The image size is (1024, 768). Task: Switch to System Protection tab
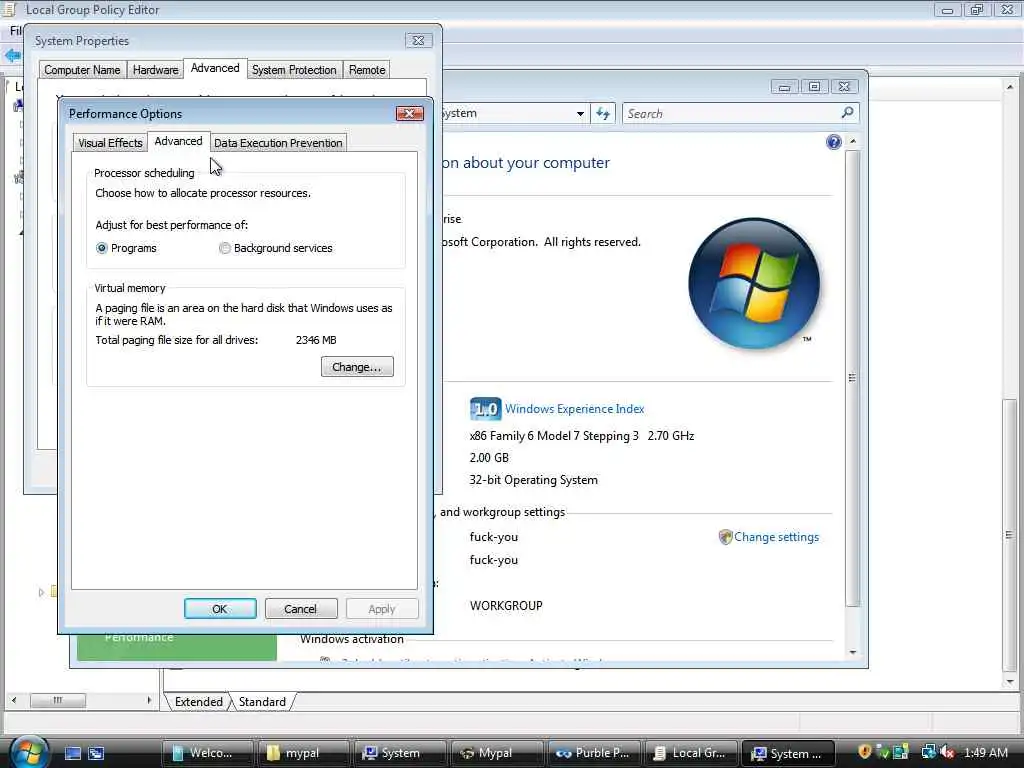(x=295, y=70)
